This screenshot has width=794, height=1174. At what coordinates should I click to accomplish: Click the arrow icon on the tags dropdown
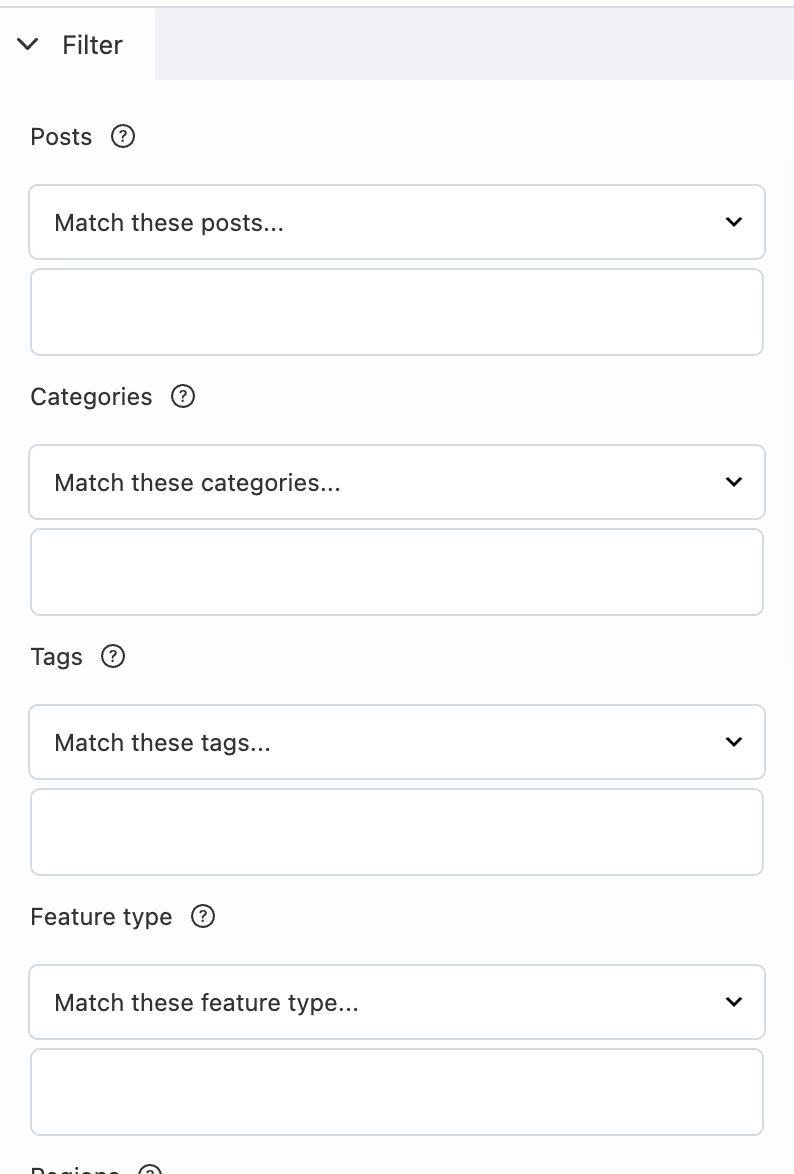[x=734, y=742]
